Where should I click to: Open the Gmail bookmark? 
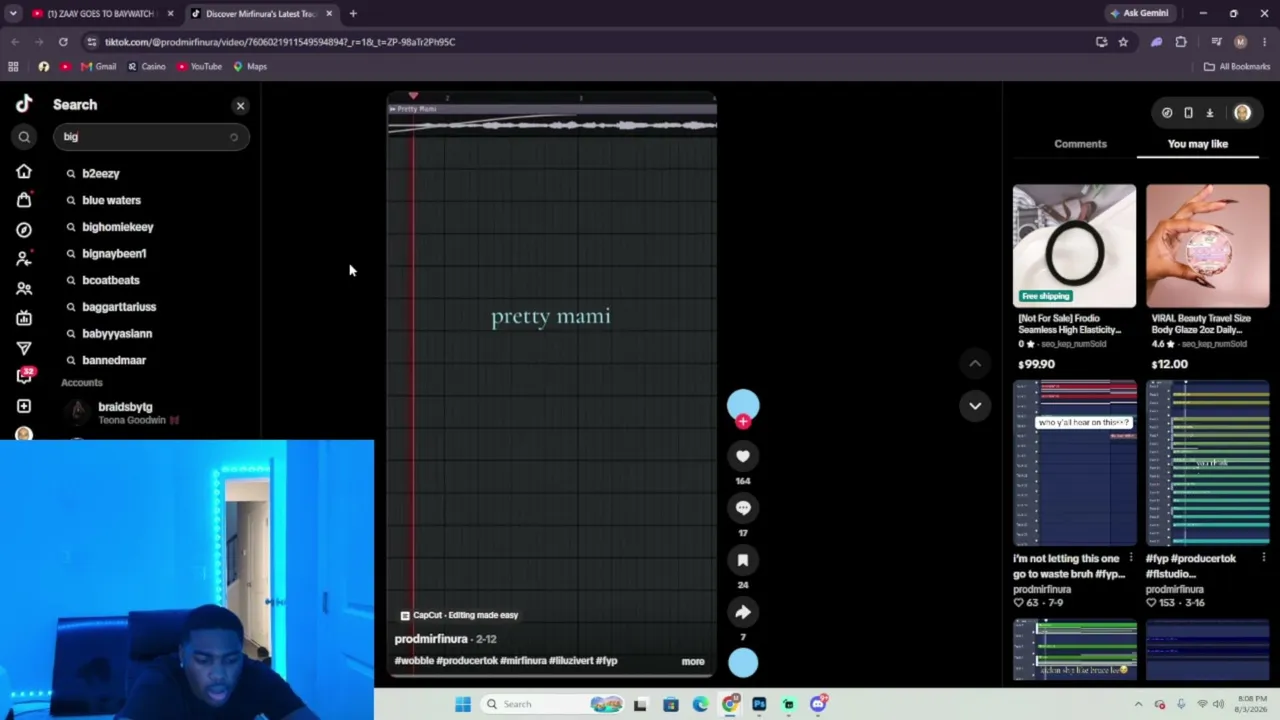pyautogui.click(x=98, y=67)
